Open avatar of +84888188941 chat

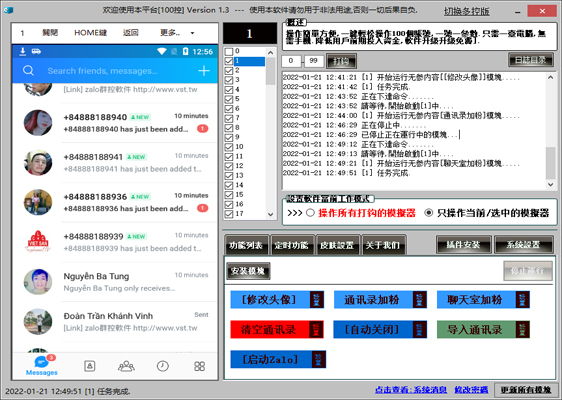pyautogui.click(x=38, y=162)
